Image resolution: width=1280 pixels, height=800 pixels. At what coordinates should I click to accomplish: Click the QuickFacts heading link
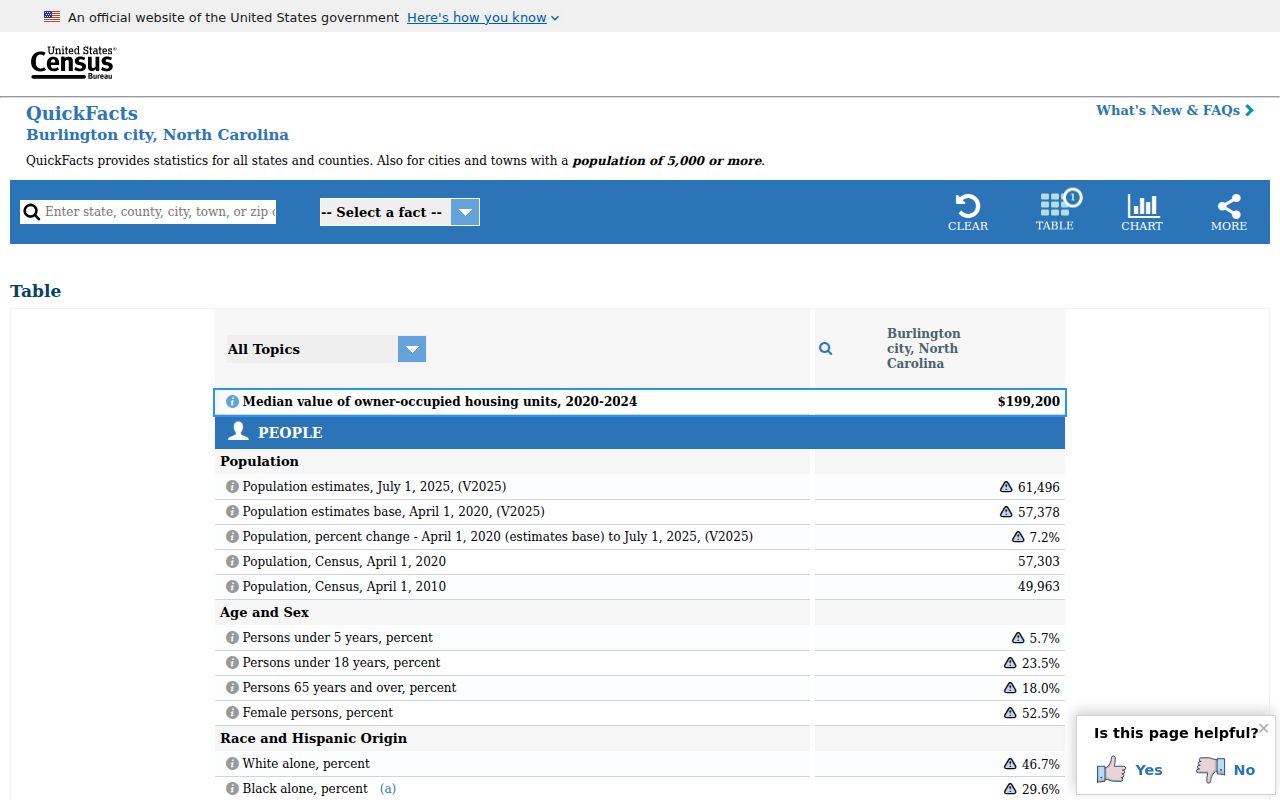[82, 113]
